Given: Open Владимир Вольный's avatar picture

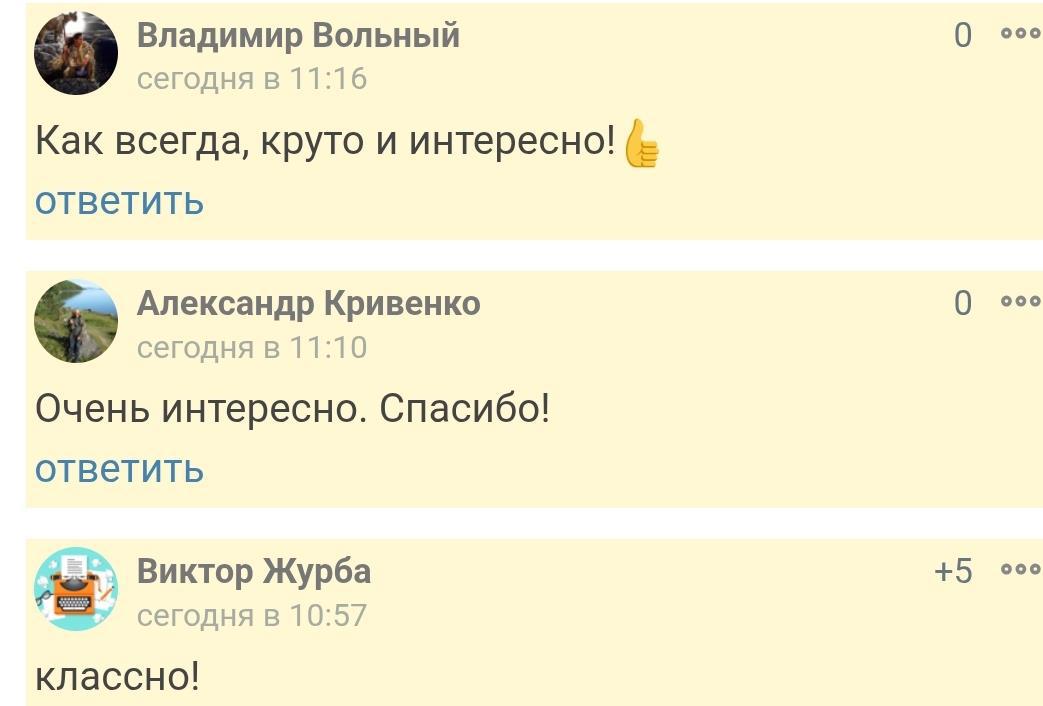Looking at the screenshot, I should pyautogui.click(x=76, y=54).
